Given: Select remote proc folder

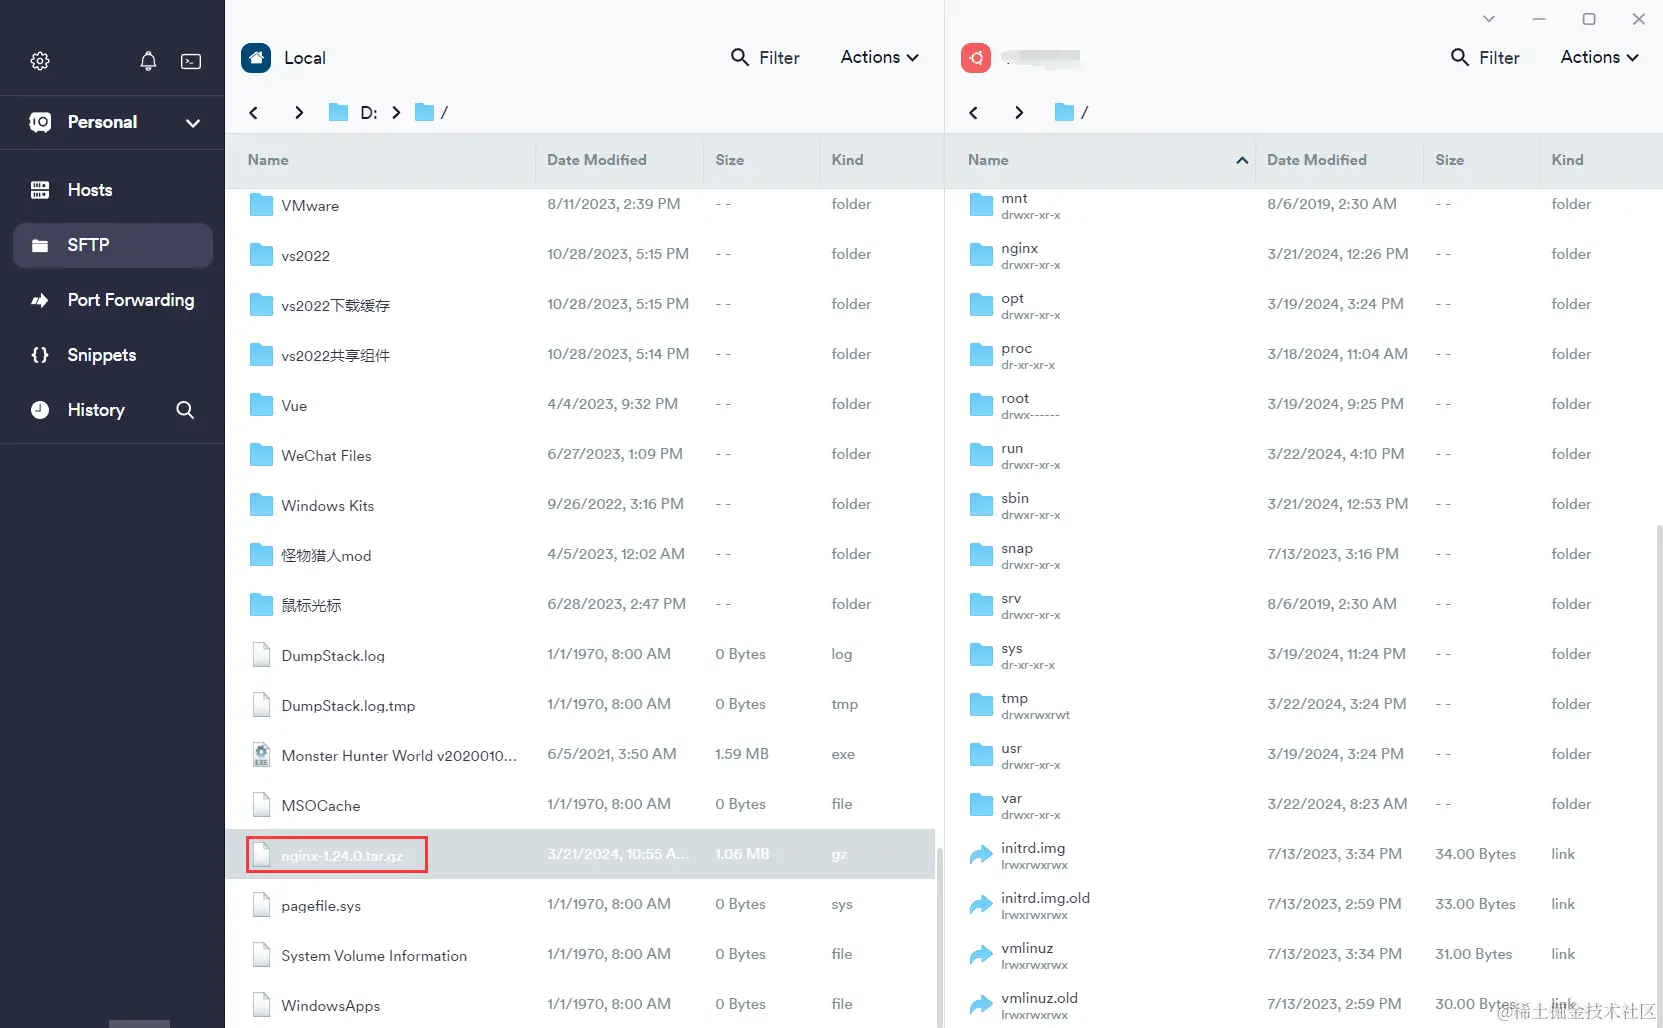Looking at the screenshot, I should coord(1300,355).
